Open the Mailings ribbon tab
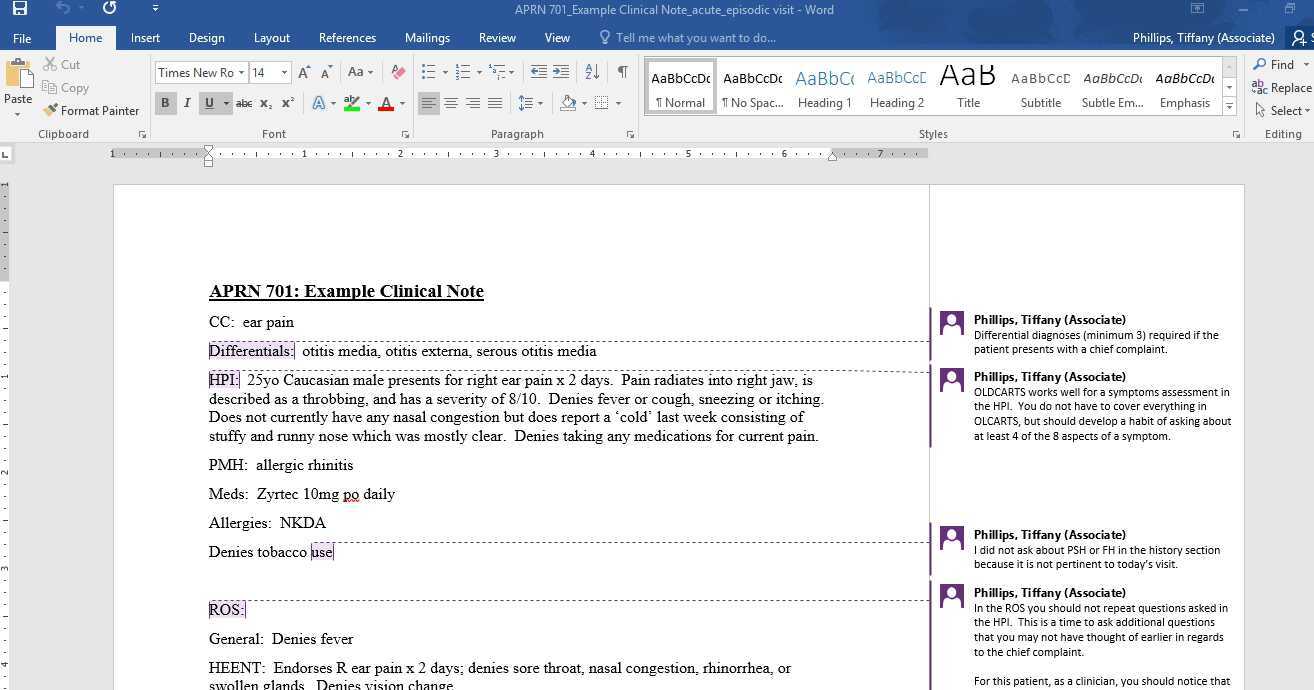This screenshot has width=1314, height=690. point(427,37)
